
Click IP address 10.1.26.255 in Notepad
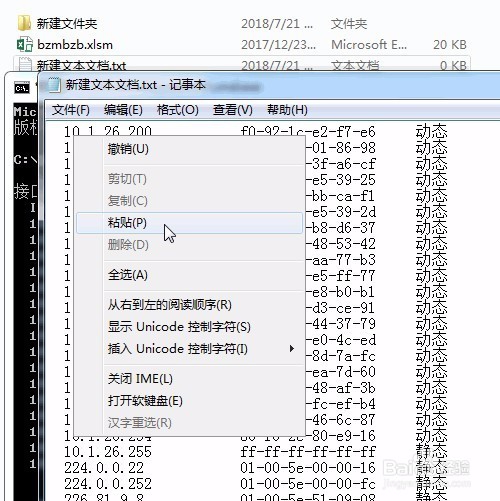108,452
